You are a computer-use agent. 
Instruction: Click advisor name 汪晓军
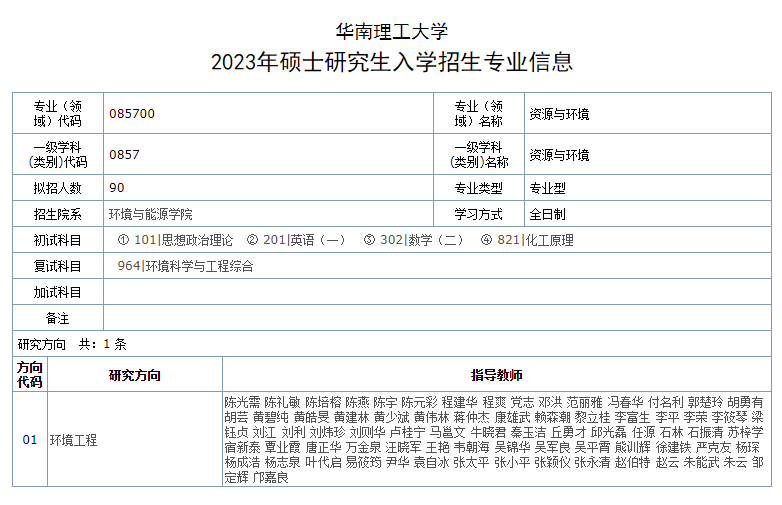pyautogui.click(x=403, y=447)
